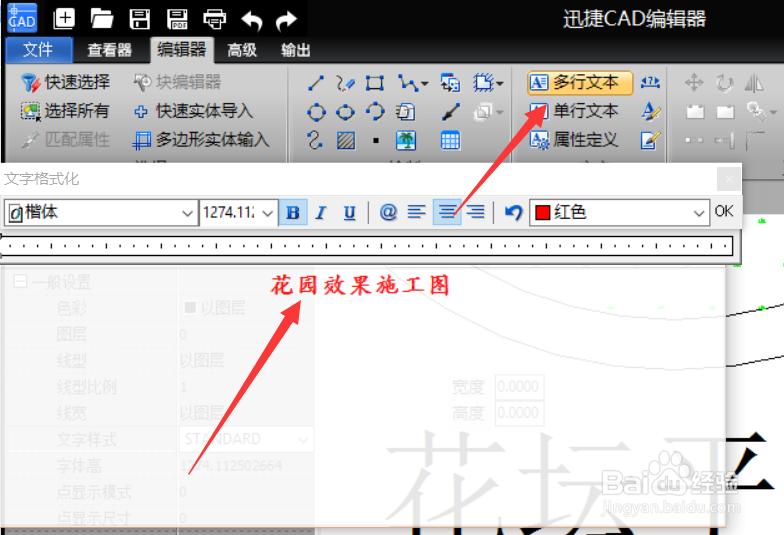Select the rectangle drawing tool

click(x=374, y=83)
